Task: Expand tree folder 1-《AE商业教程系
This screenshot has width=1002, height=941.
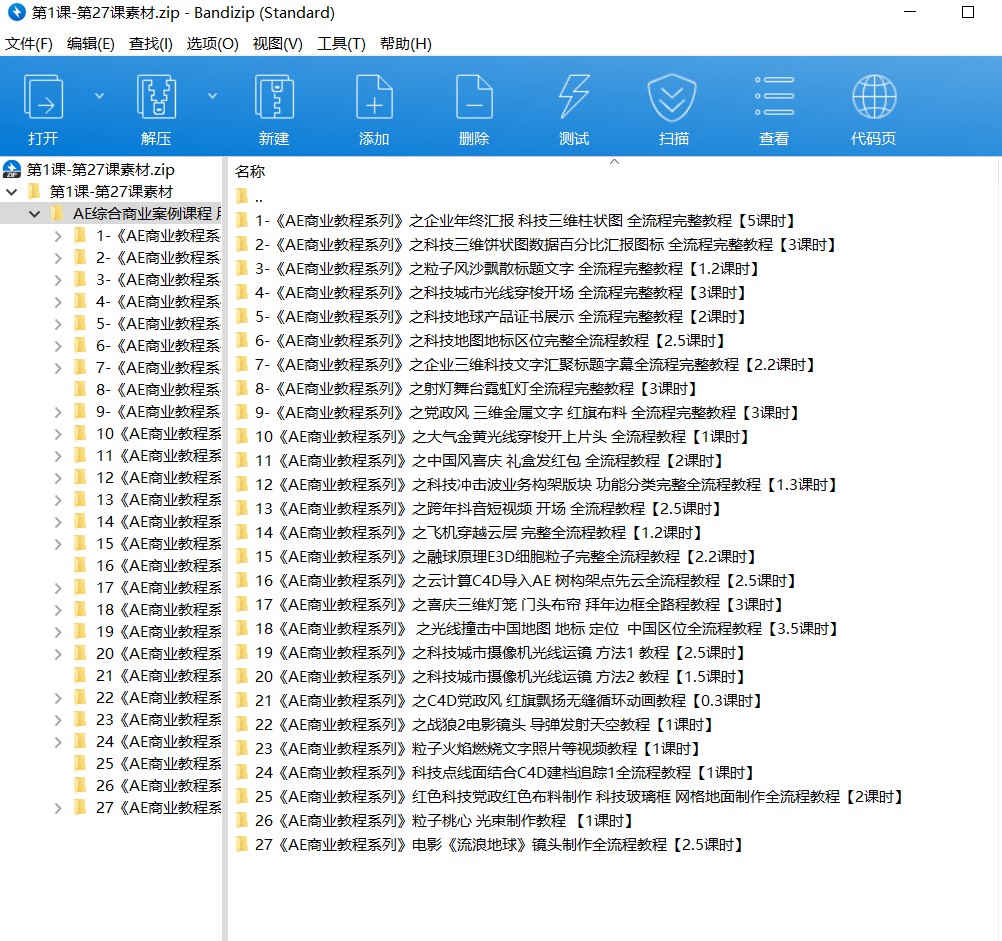Action: [x=58, y=236]
